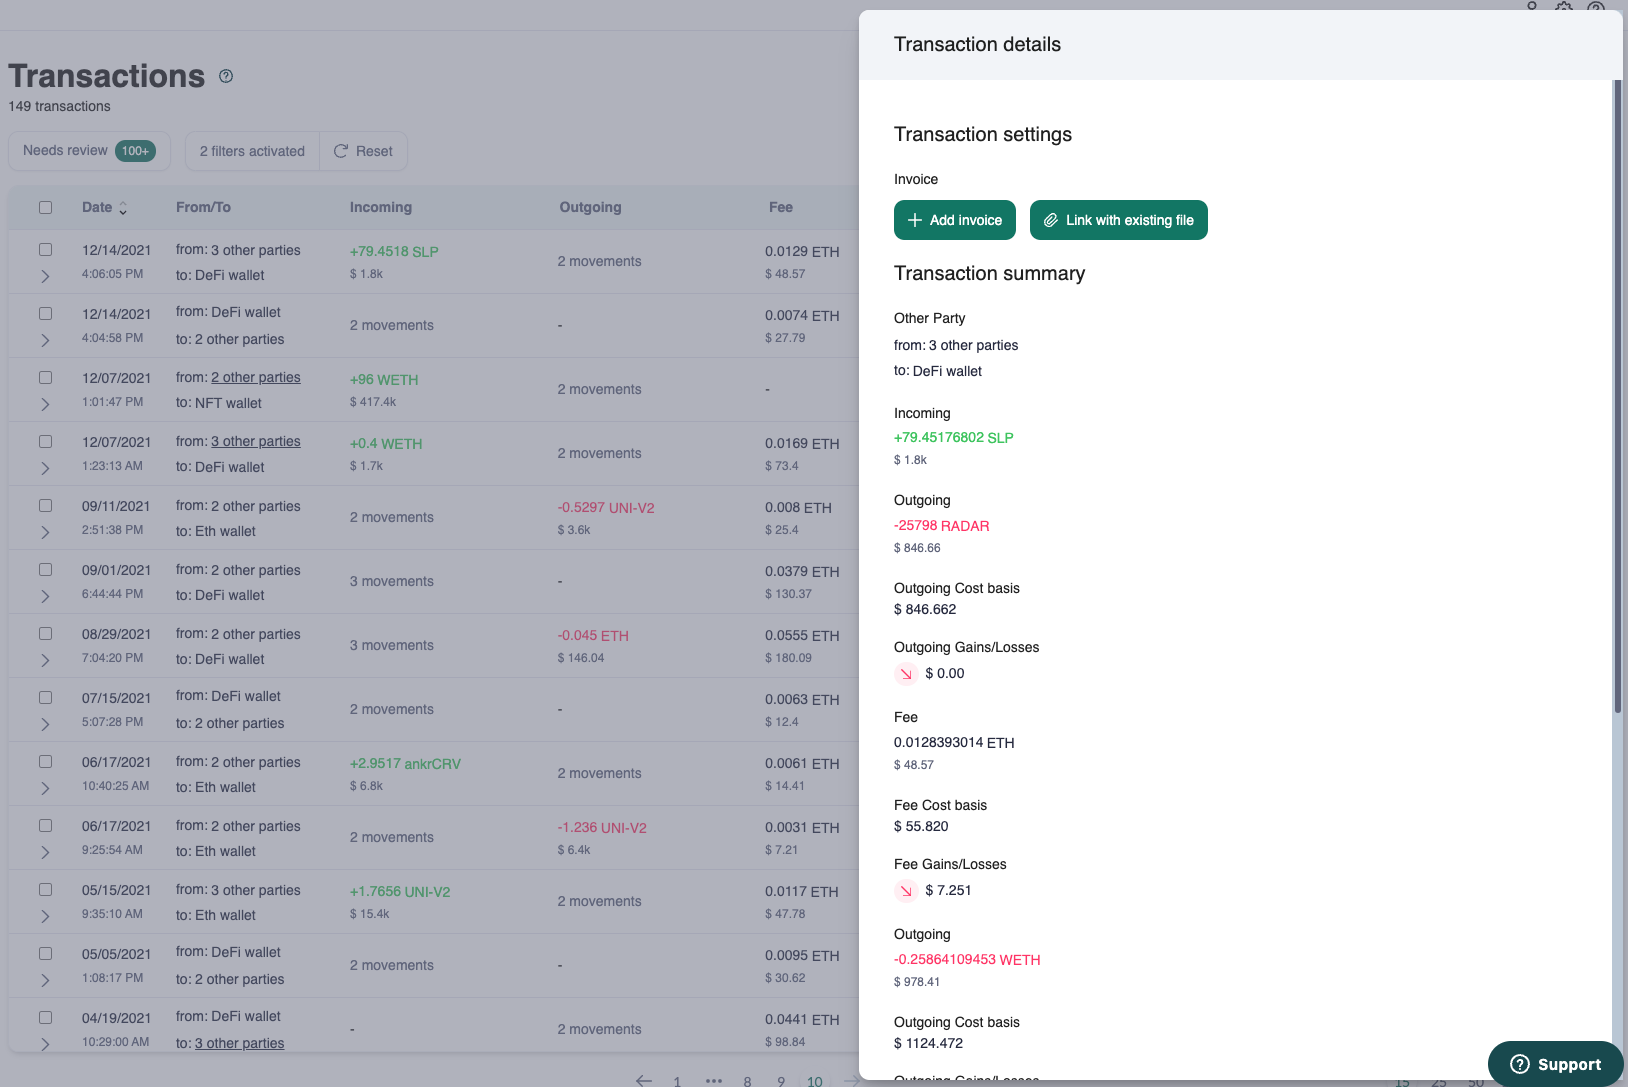Toggle the select-all checkbox in table header
Image resolution: width=1628 pixels, height=1087 pixels.
point(45,207)
